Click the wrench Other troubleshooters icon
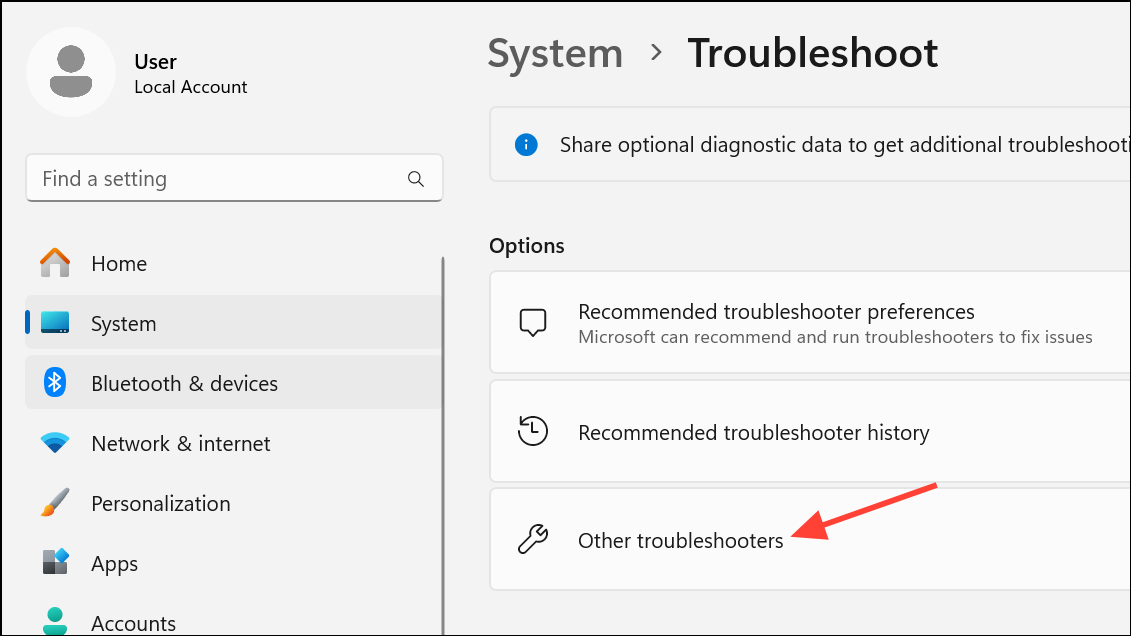This screenshot has width=1131, height=636. click(x=533, y=539)
